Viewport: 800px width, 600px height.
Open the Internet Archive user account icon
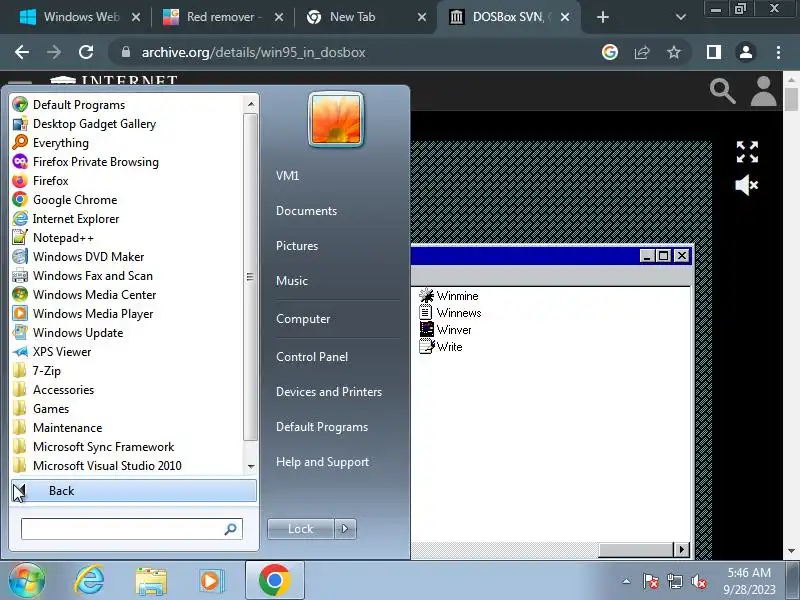click(763, 91)
